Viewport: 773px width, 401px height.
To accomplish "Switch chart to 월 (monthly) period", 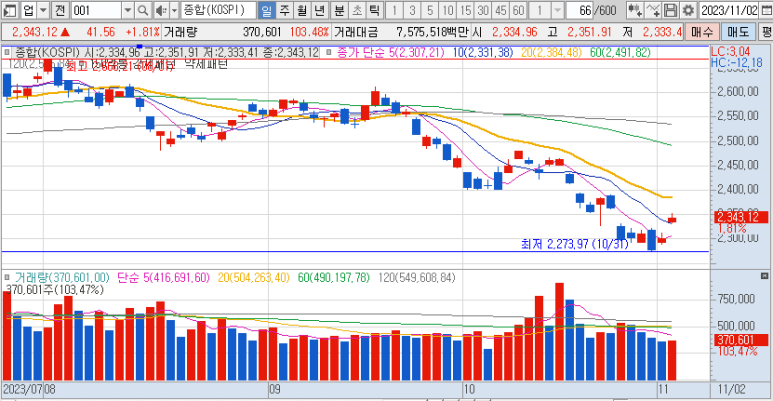I will 301,10.
